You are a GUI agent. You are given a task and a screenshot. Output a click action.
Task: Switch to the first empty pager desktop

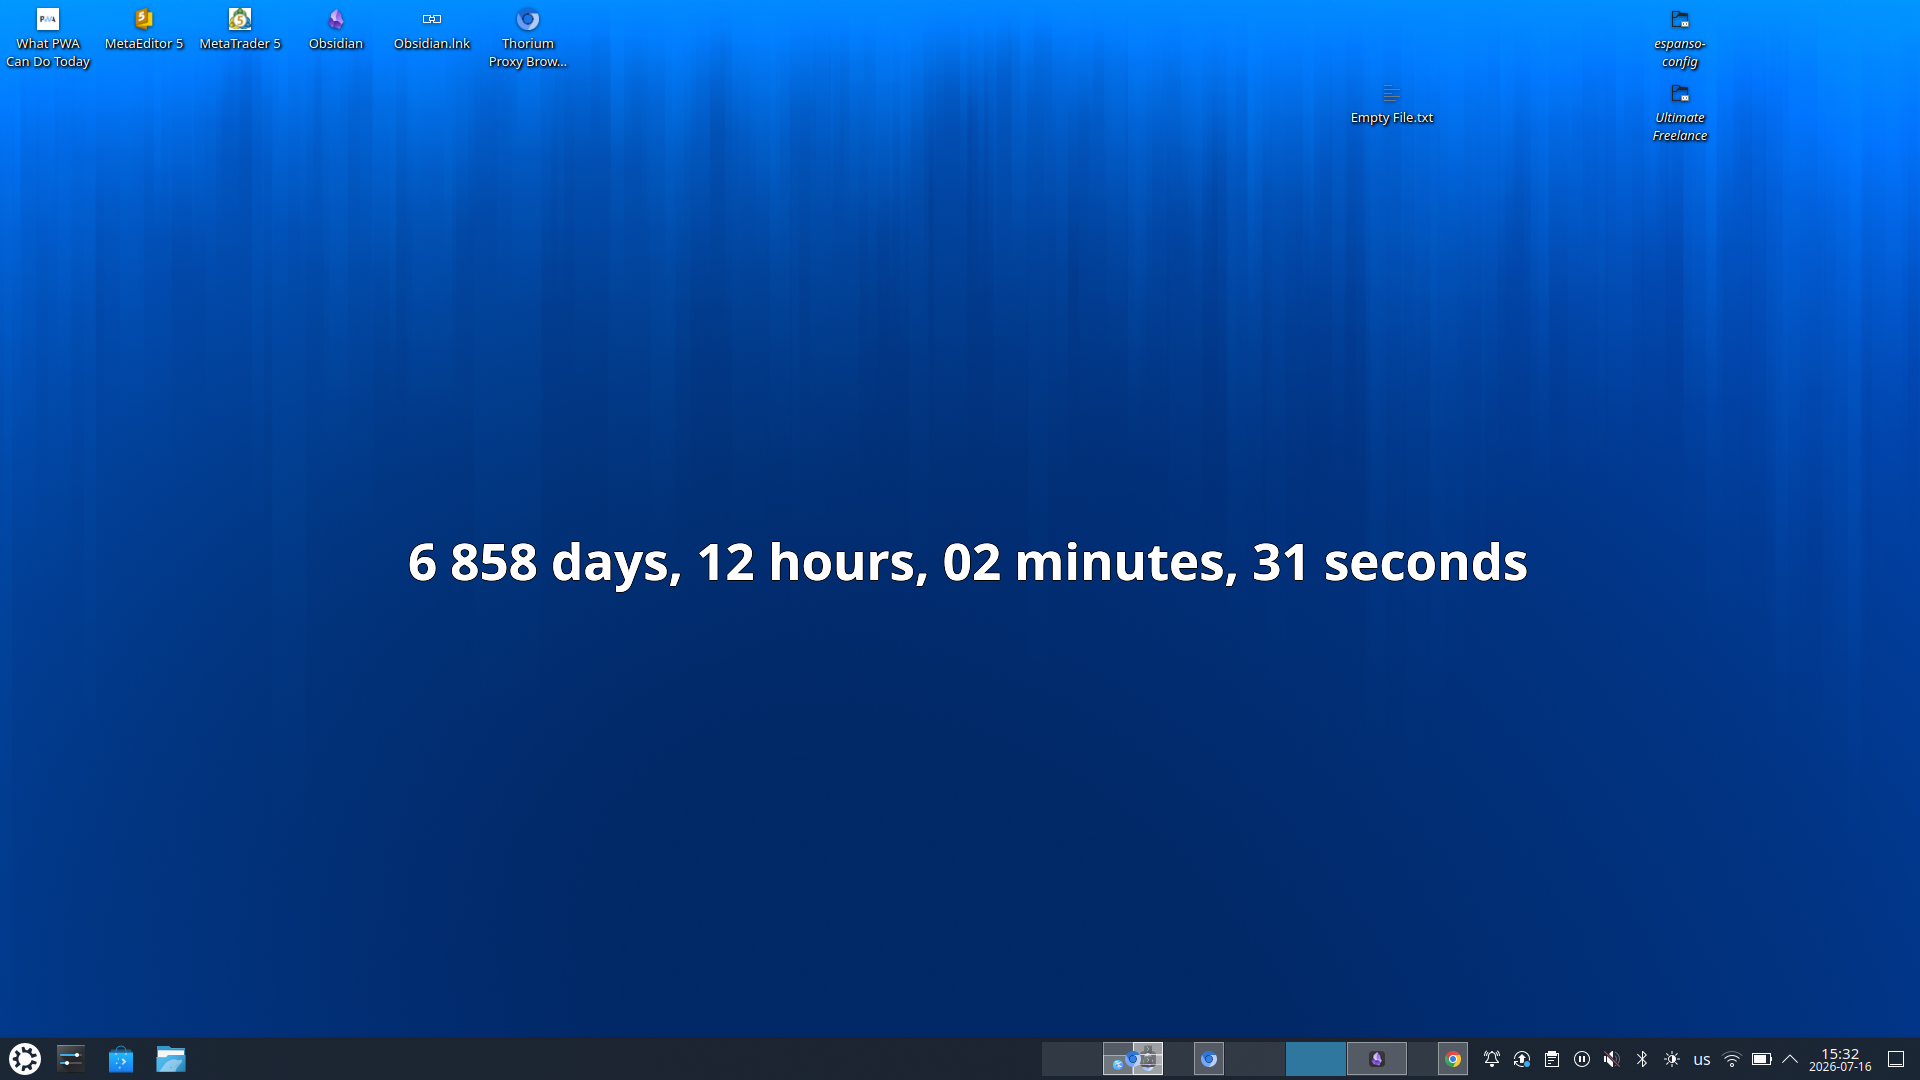pyautogui.click(x=1072, y=1059)
